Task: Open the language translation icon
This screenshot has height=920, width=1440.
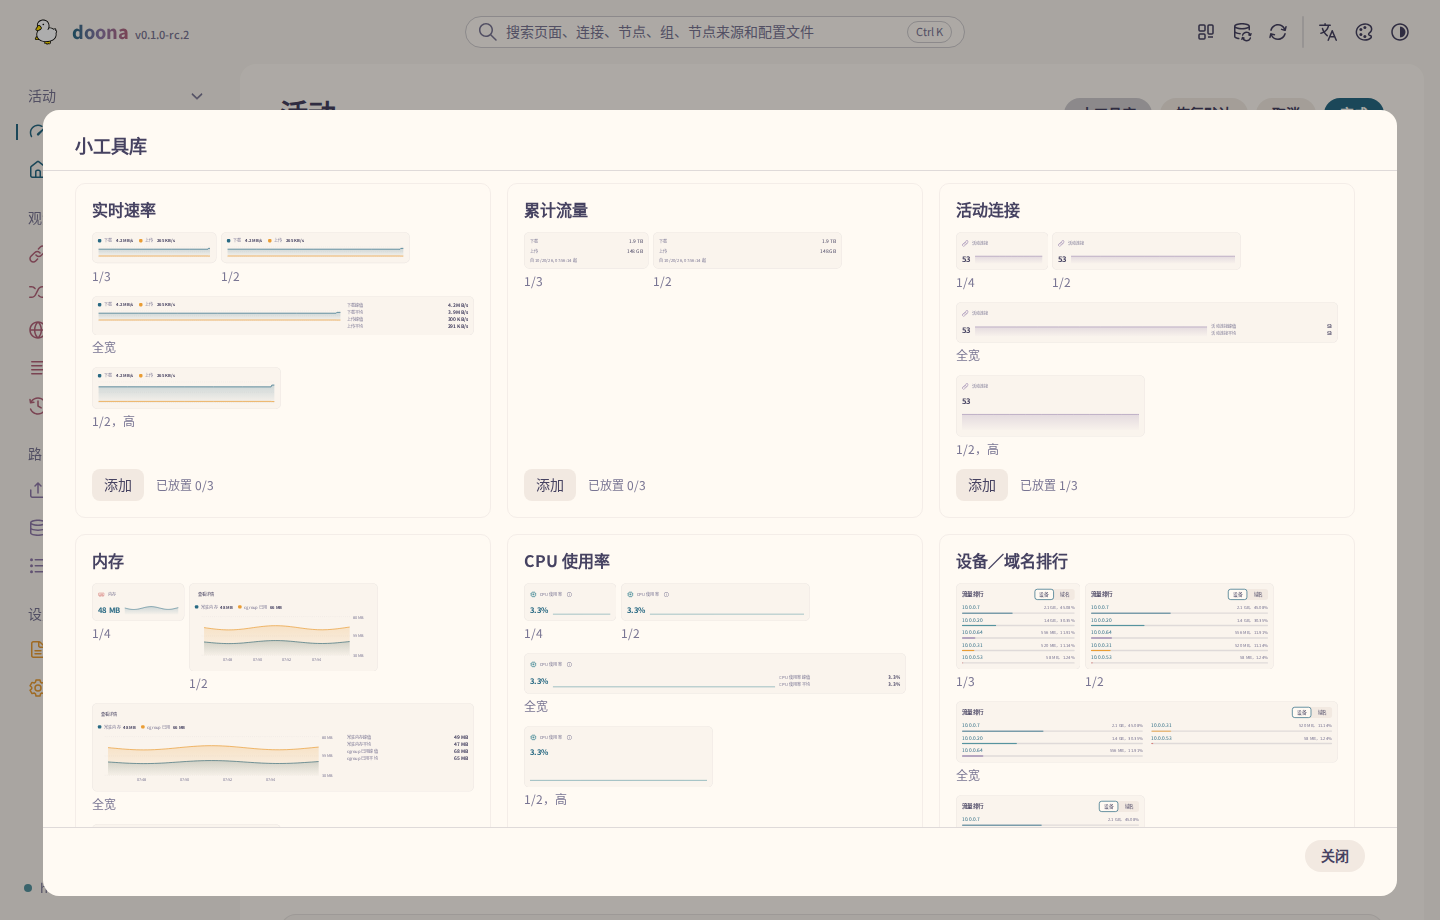Action: [1328, 32]
